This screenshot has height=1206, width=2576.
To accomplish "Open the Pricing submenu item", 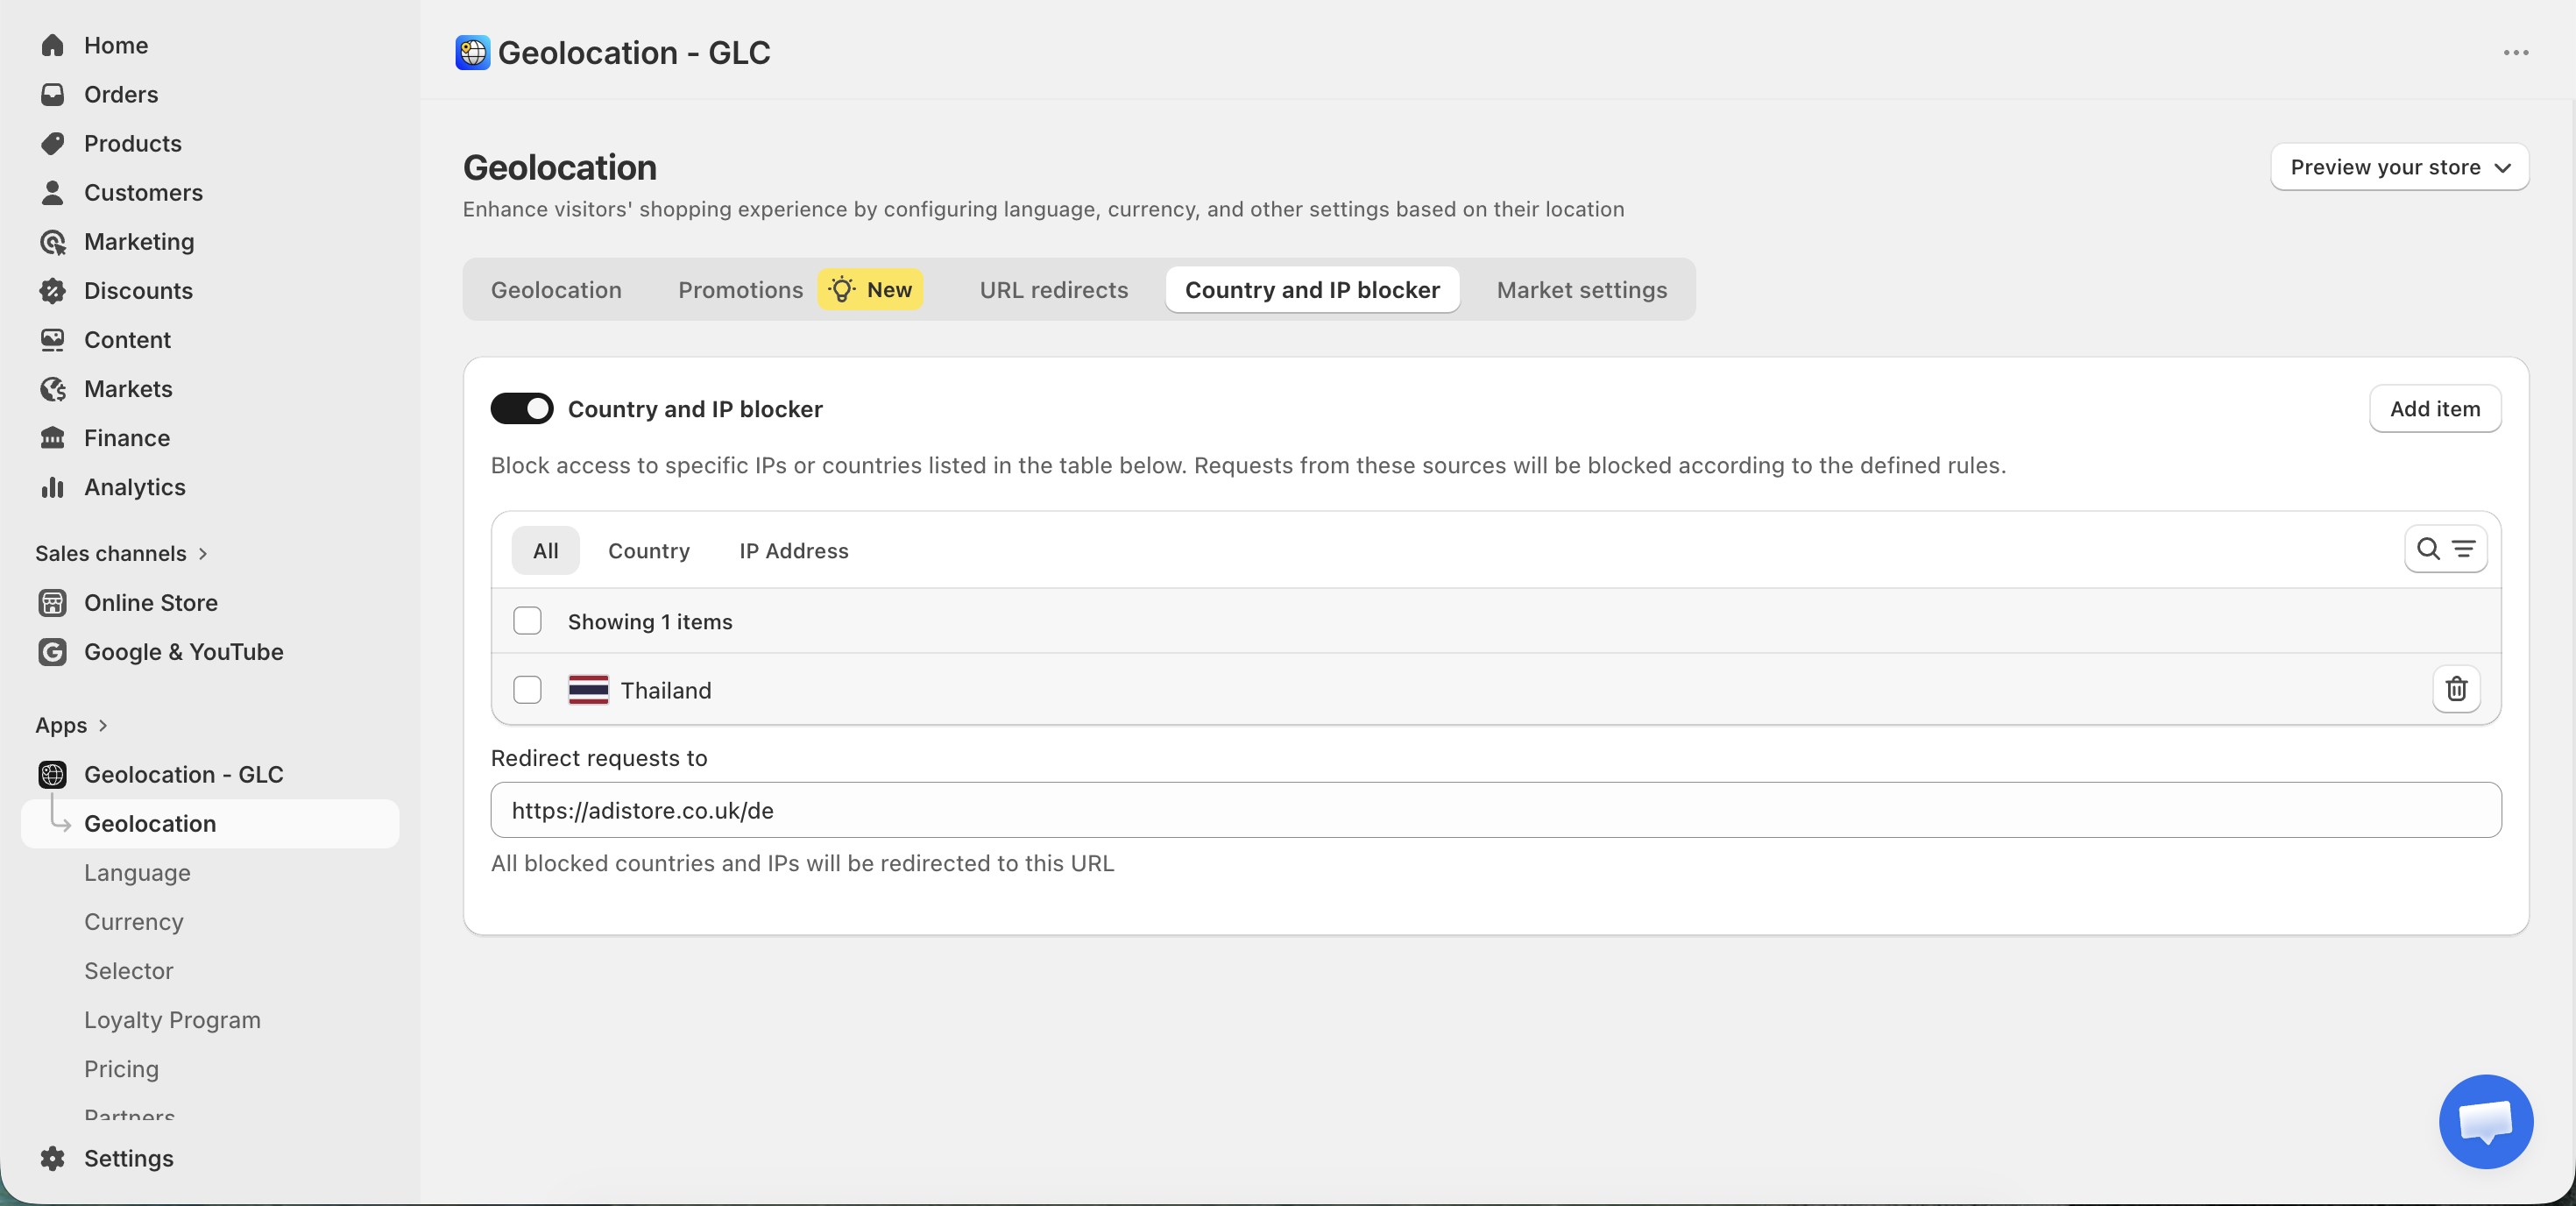I will [x=121, y=1068].
